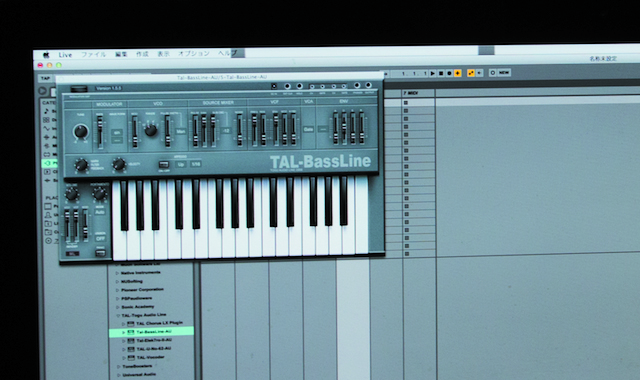Click the Apple menu icon

coord(46,55)
